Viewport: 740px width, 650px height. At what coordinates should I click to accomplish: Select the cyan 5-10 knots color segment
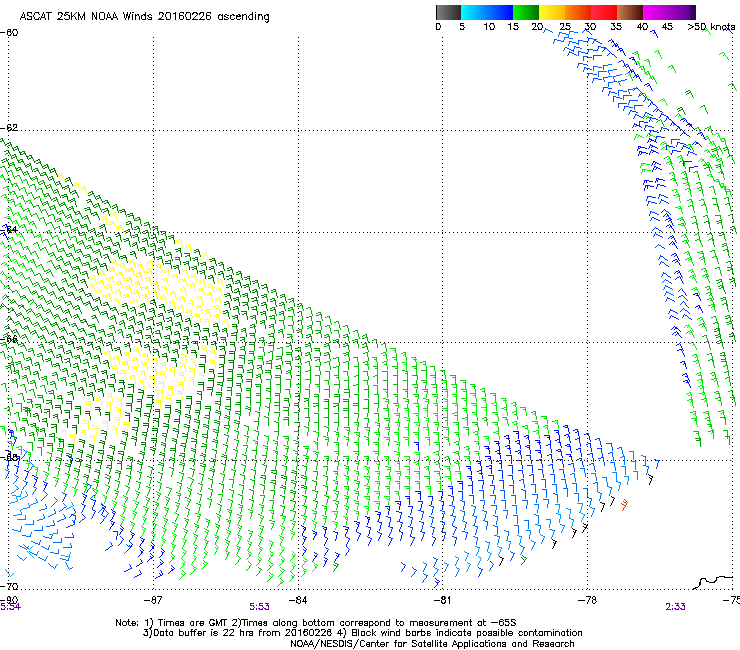tap(474, 12)
